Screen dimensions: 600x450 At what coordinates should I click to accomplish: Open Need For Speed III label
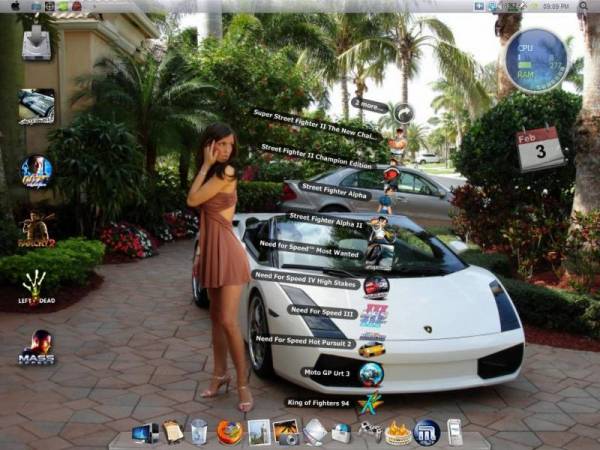(x=322, y=311)
